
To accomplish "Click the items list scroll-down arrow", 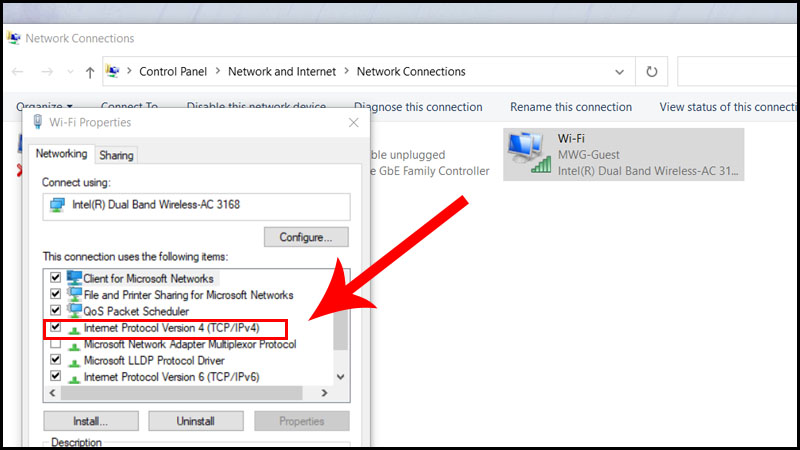I will coord(340,377).
